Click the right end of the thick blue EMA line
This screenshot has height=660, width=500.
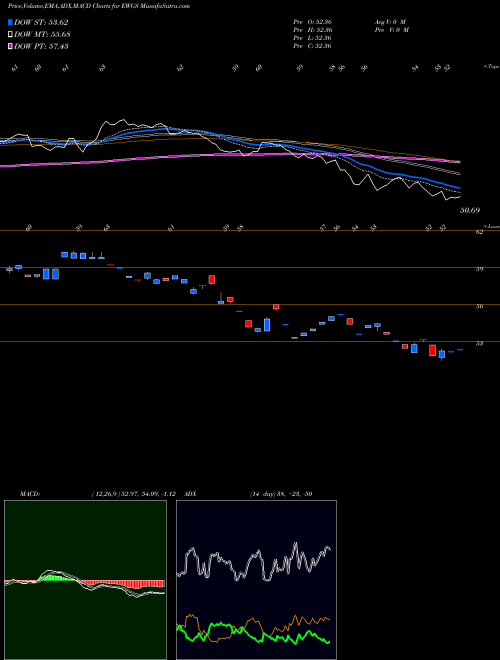point(459,188)
